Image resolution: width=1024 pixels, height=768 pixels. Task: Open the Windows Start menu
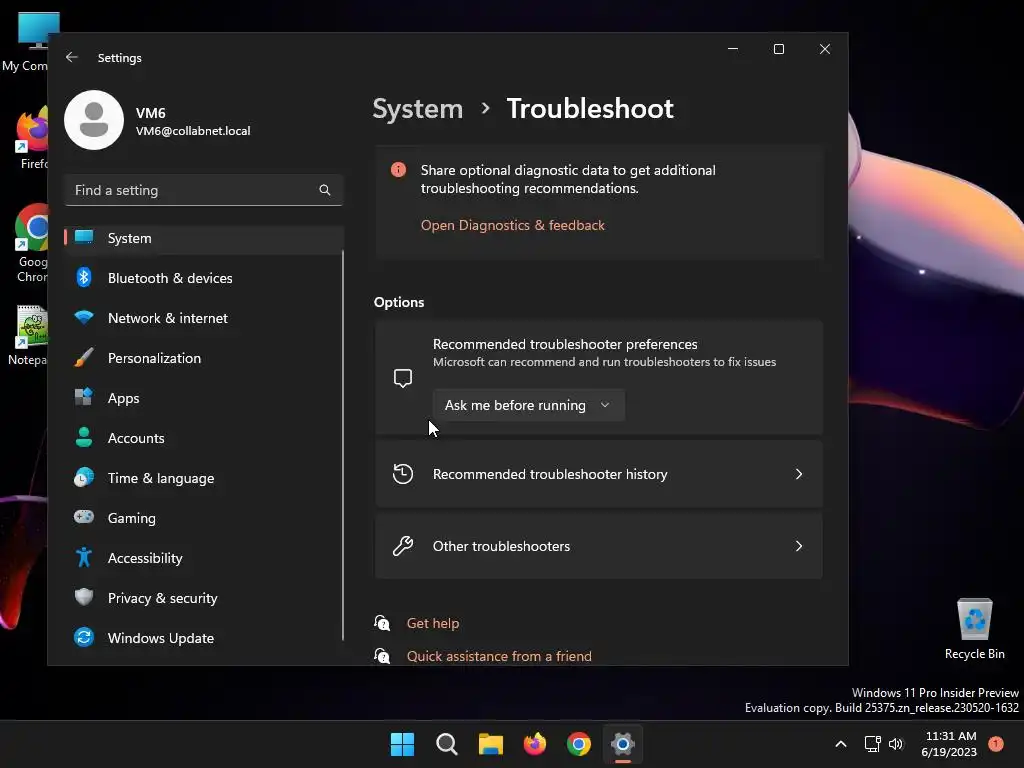coord(402,744)
